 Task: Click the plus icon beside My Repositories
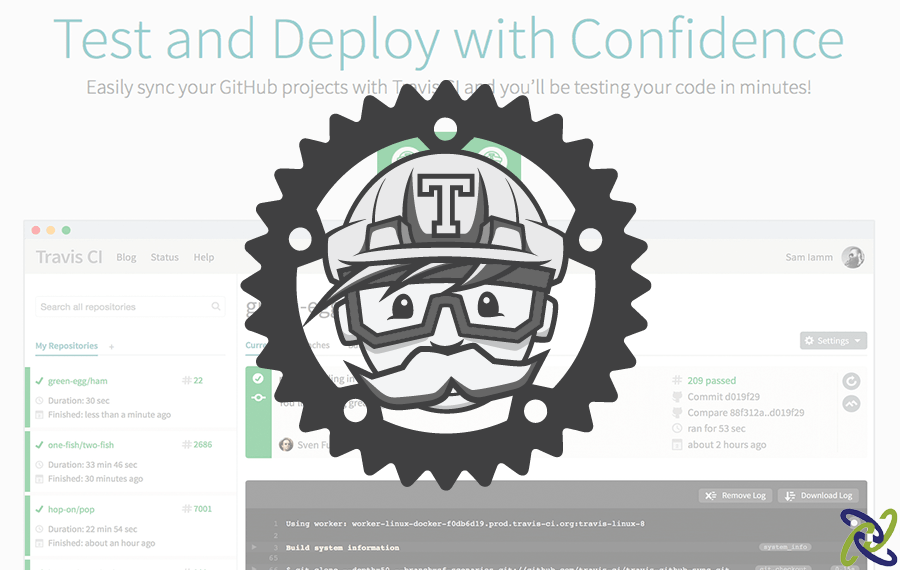(x=111, y=347)
